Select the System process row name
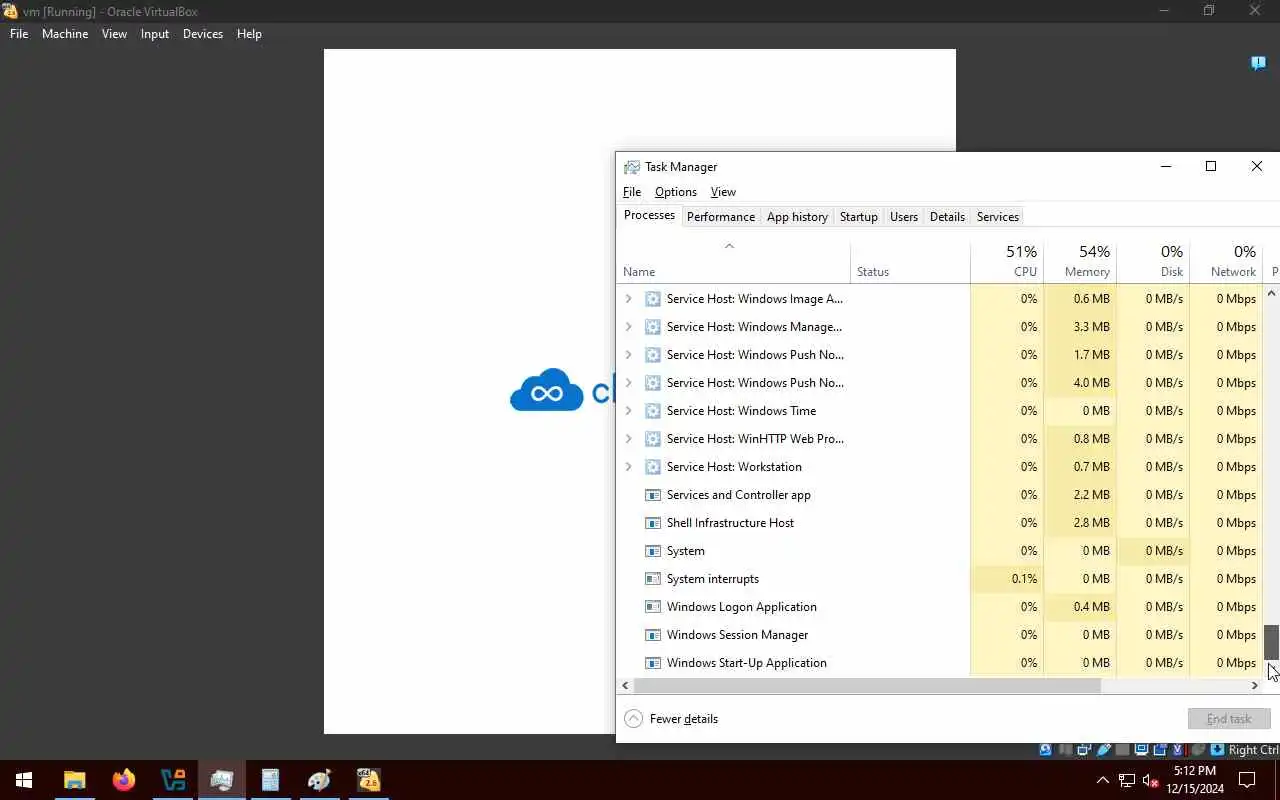 686,551
